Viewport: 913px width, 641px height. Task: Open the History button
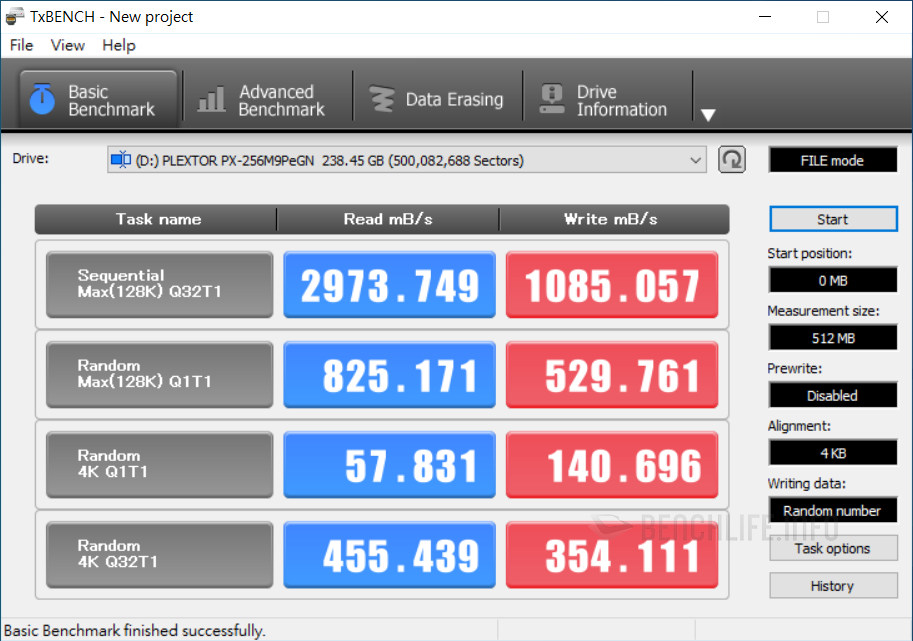pos(832,586)
